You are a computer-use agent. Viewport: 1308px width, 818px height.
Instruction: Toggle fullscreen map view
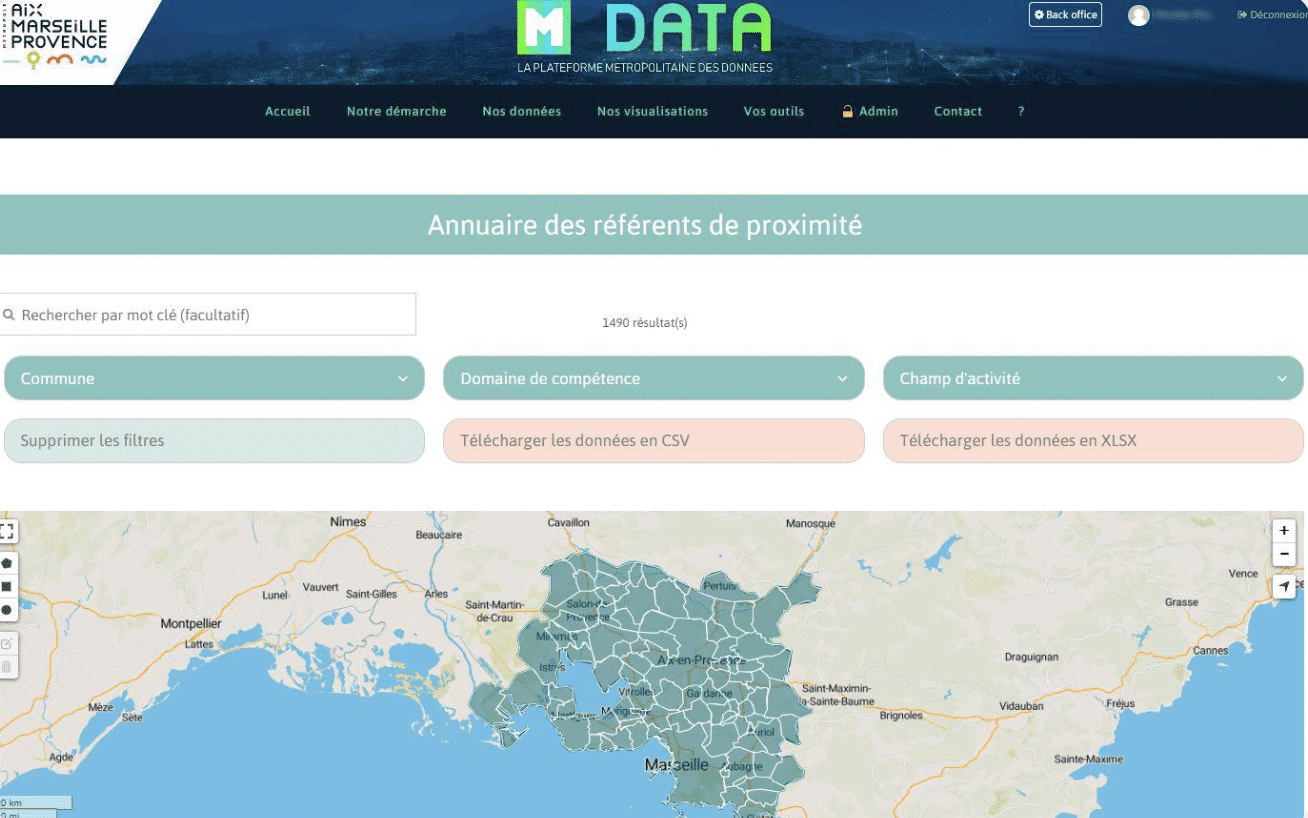pos(7,531)
